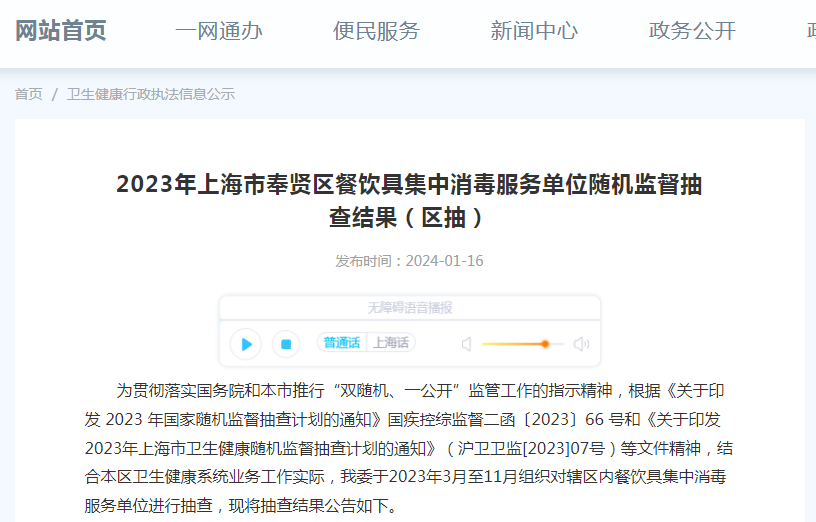Click the 首页 breadcrumb link

coord(28,94)
